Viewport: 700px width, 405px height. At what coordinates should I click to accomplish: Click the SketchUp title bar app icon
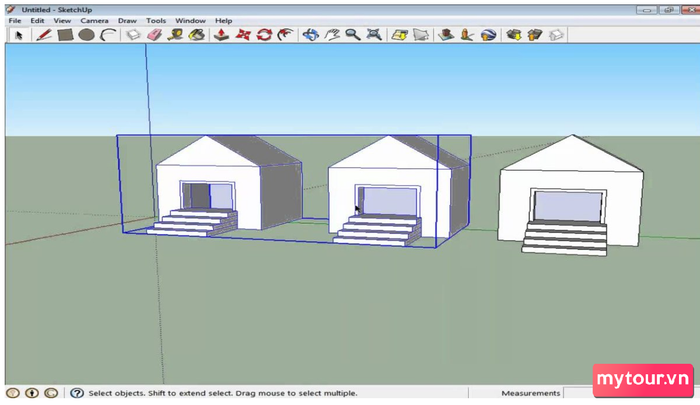(x=11, y=9)
